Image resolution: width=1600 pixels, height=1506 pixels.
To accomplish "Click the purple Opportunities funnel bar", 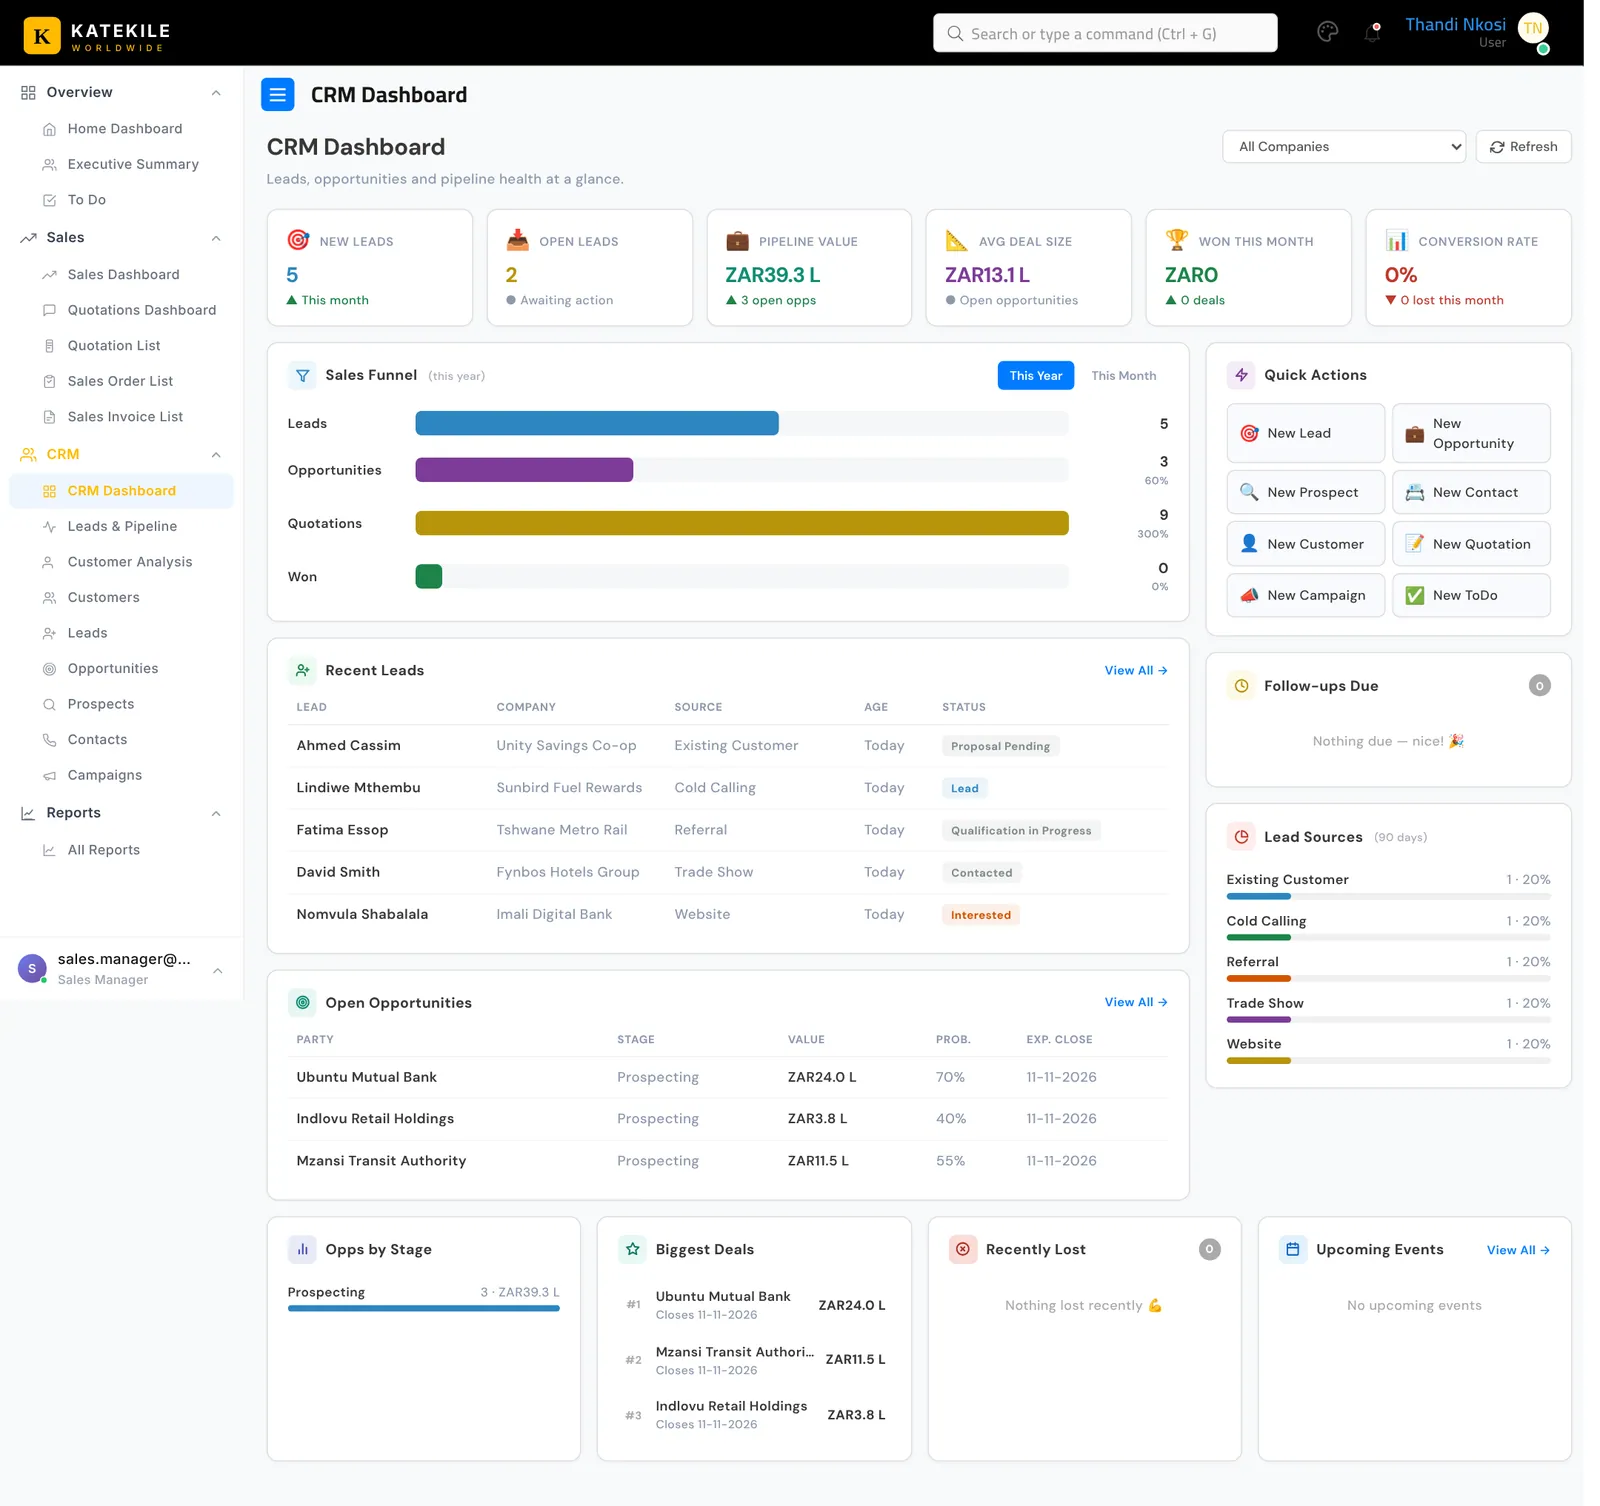I will click(x=524, y=470).
